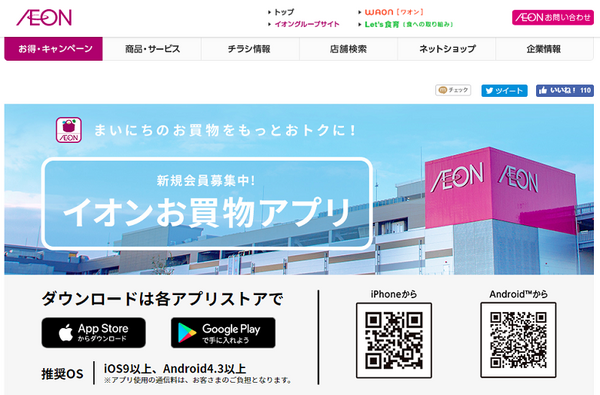
Task: Click the AEON お問い合わせ button
Action: (x=553, y=17)
